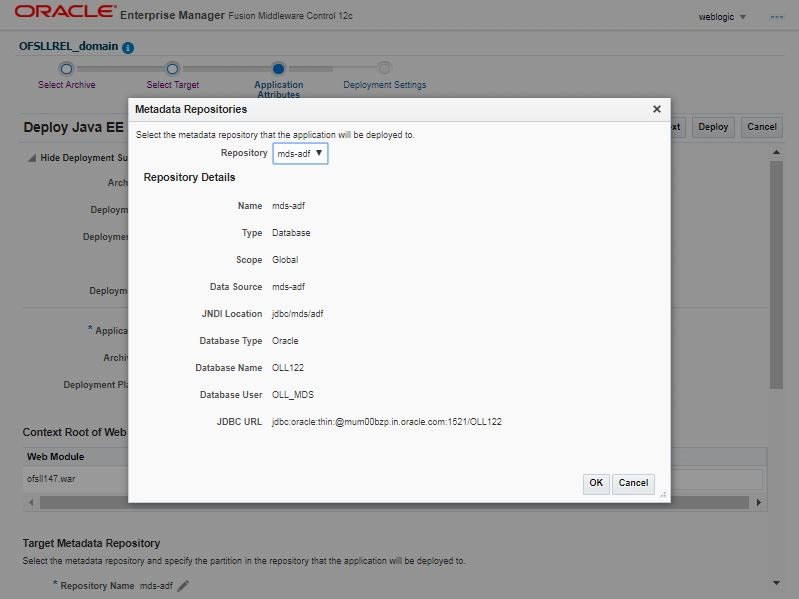The image size is (799, 599).
Task: Click the Repository Details heading
Action: point(189,177)
